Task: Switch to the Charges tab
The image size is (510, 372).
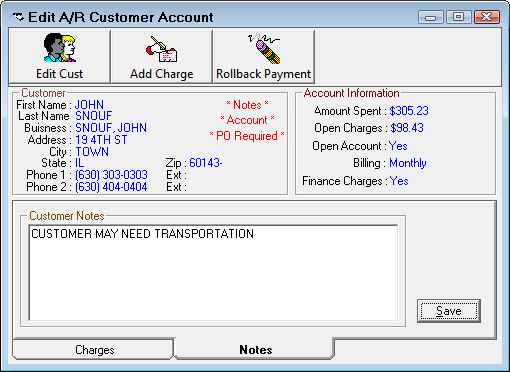Action: pos(94,350)
